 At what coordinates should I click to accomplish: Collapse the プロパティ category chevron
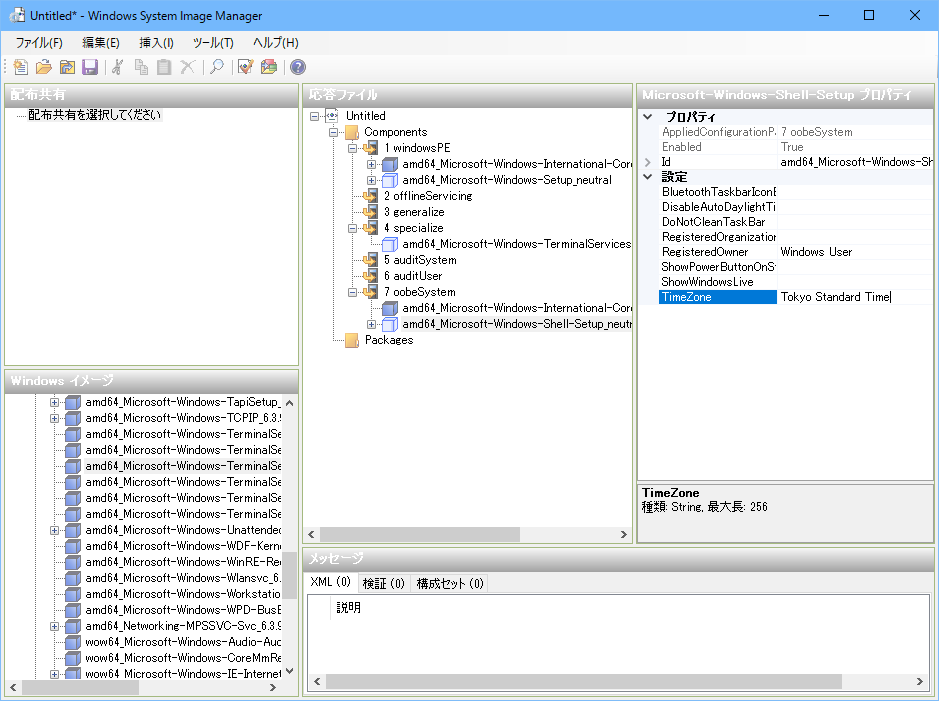click(x=647, y=117)
